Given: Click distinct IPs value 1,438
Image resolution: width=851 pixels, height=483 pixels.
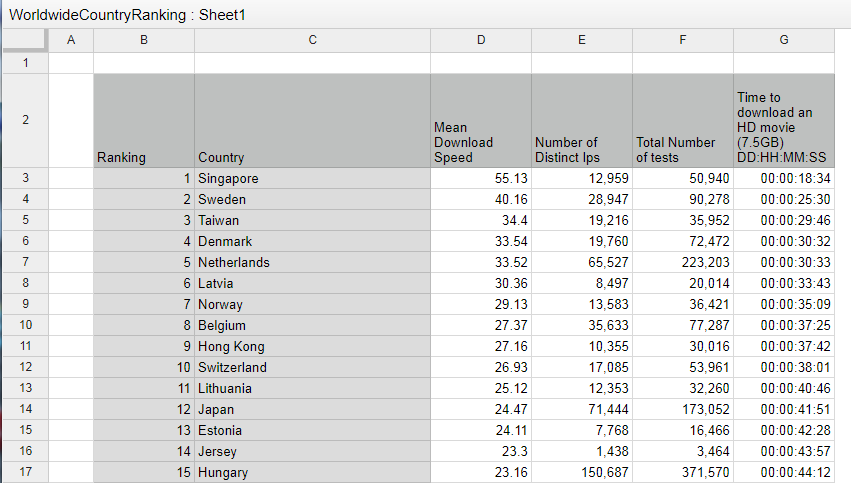Looking at the screenshot, I should [582, 451].
